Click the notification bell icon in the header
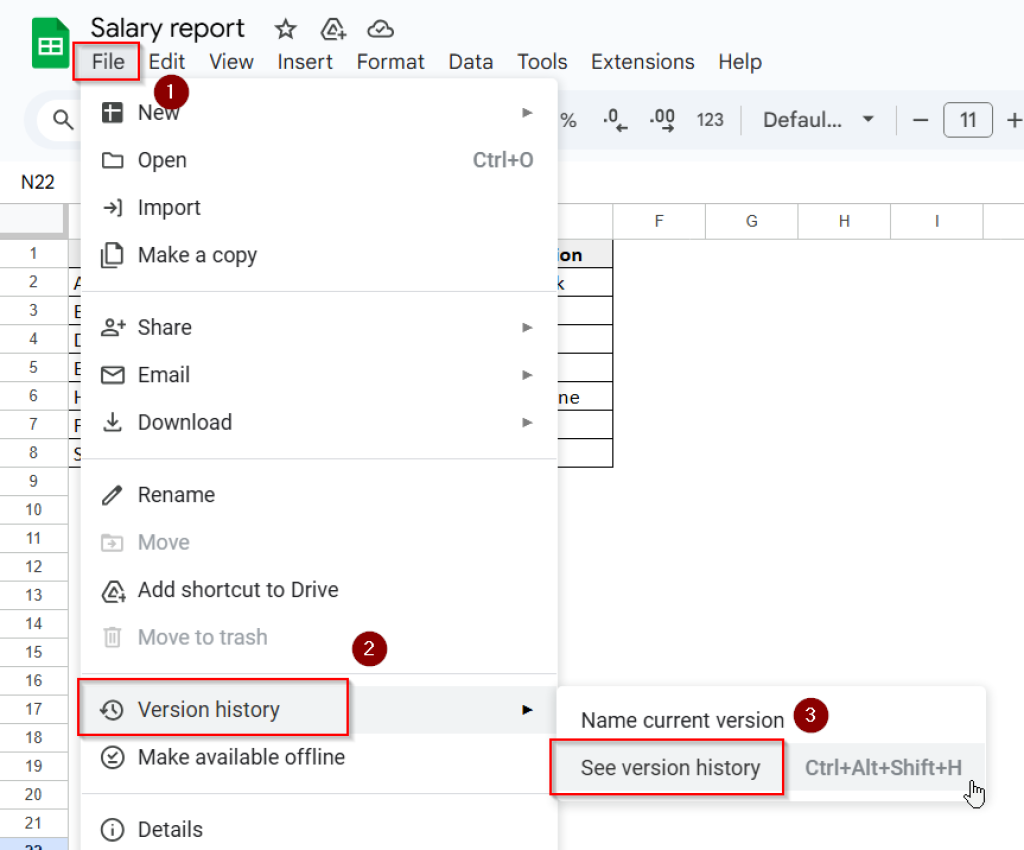This screenshot has height=850, width=1024. click(333, 28)
